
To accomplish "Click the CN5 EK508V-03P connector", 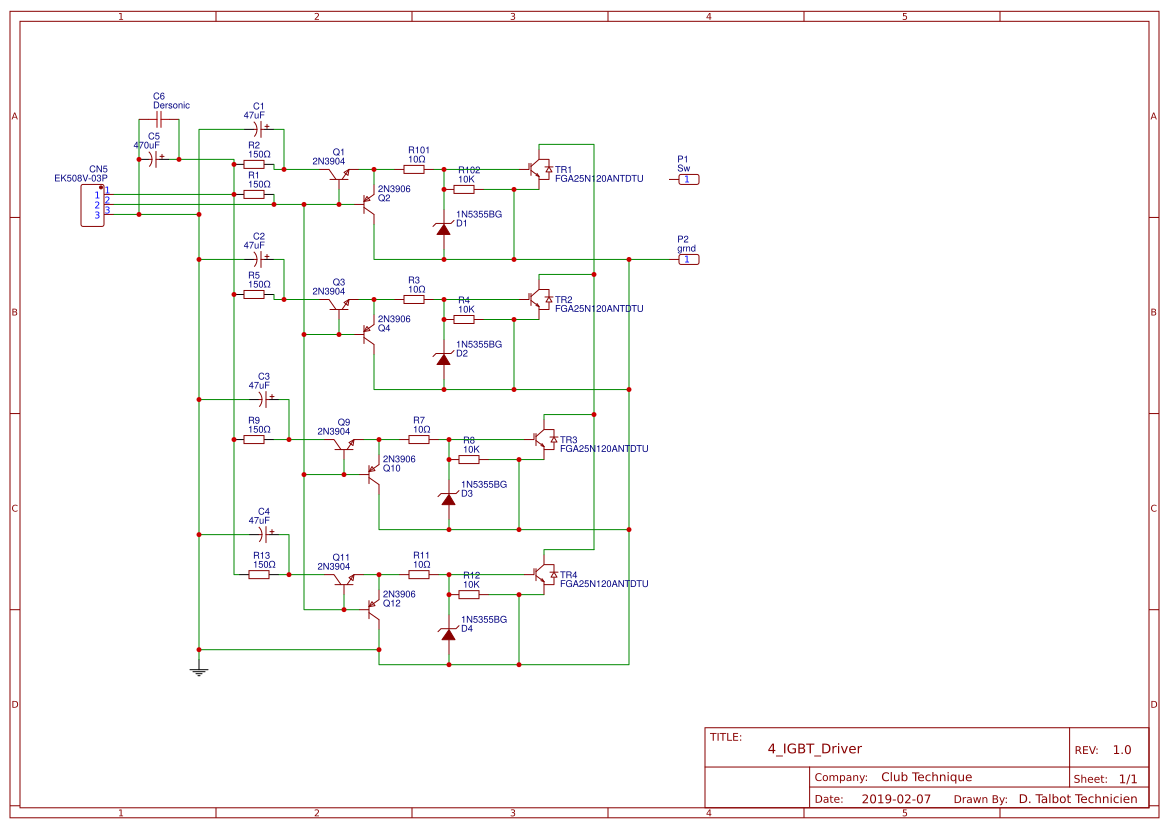I will pyautogui.click(x=92, y=203).
